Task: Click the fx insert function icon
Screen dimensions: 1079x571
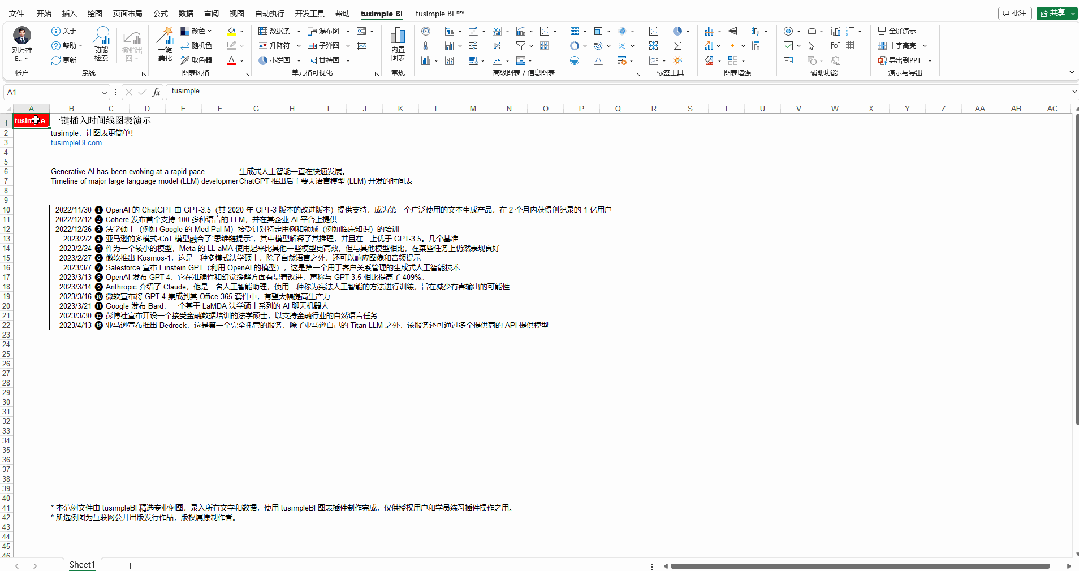Action: point(156,92)
